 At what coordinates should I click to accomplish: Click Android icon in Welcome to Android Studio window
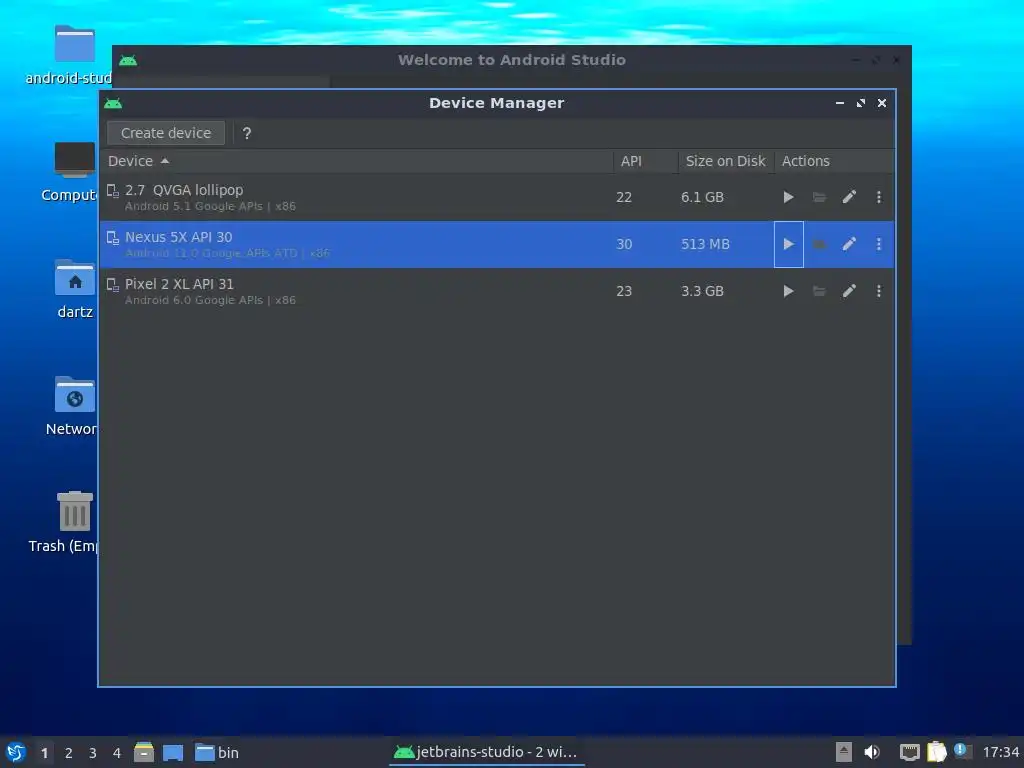coord(128,61)
